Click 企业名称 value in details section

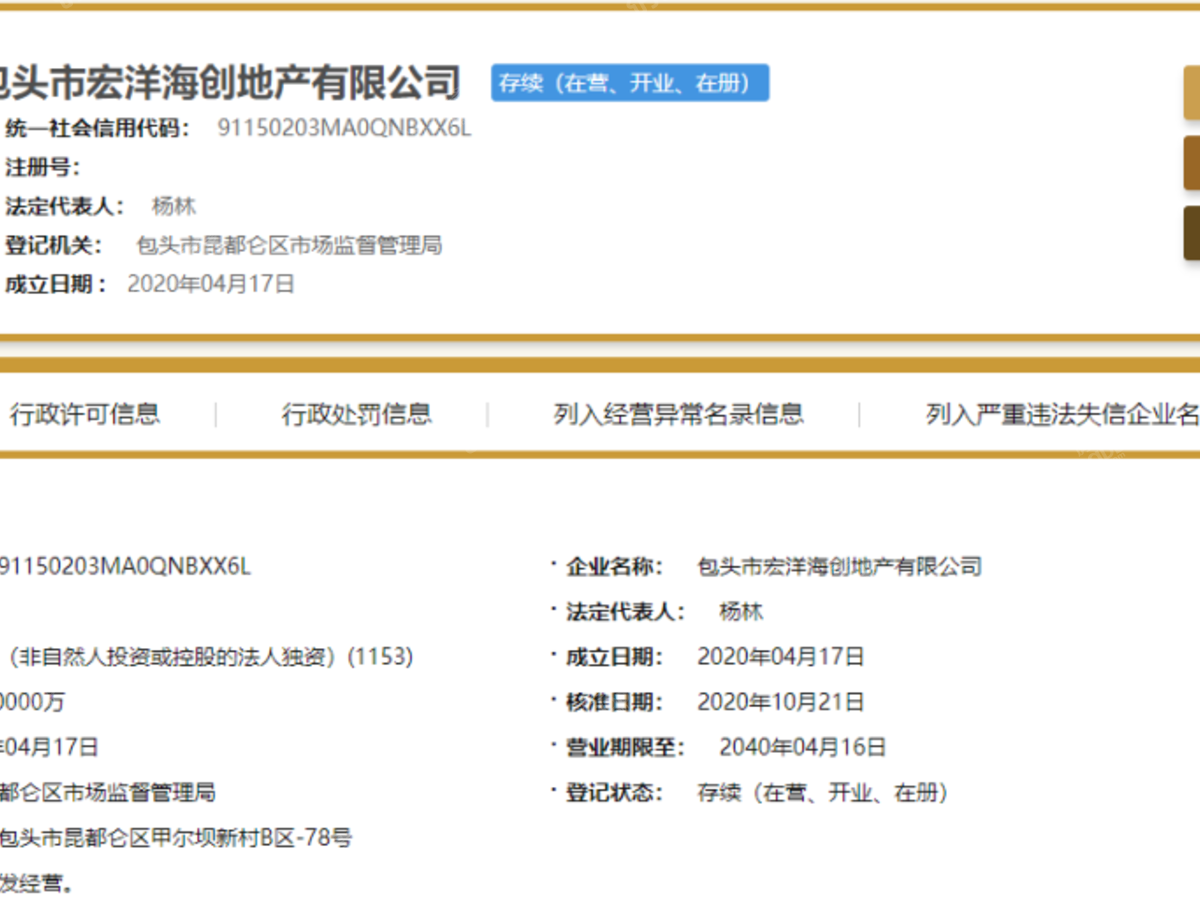(x=839, y=567)
